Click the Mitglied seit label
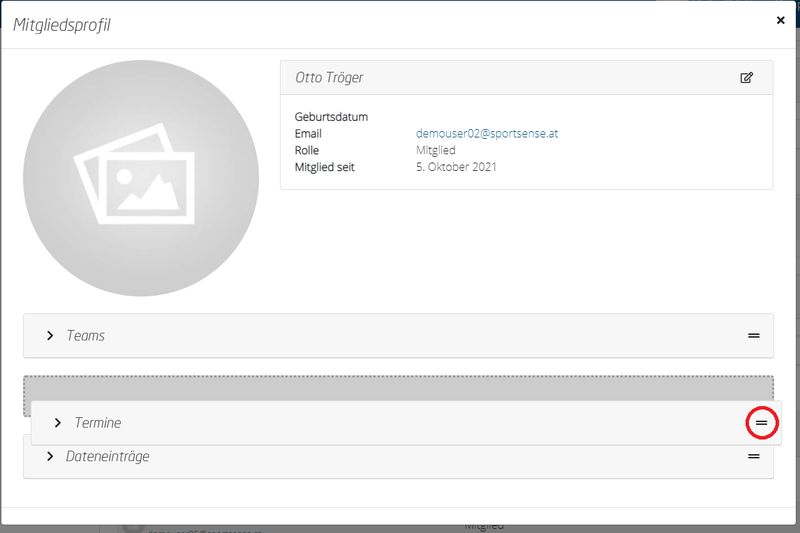The height and width of the screenshot is (533, 800). pos(325,167)
